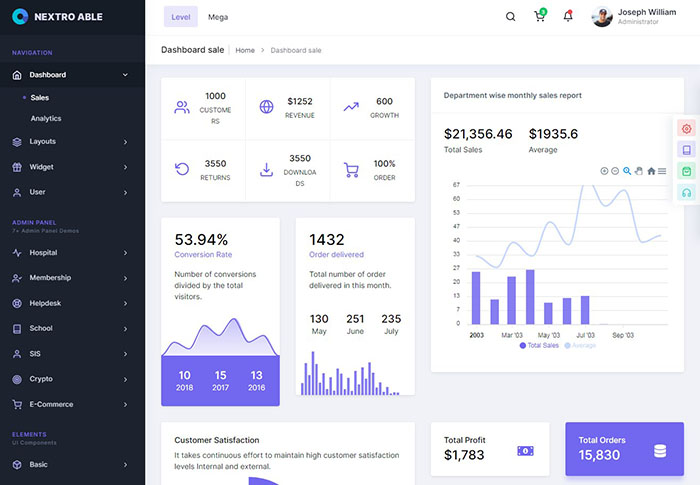Open the shopping cart in top bar
This screenshot has height=485, width=700.
click(540, 17)
